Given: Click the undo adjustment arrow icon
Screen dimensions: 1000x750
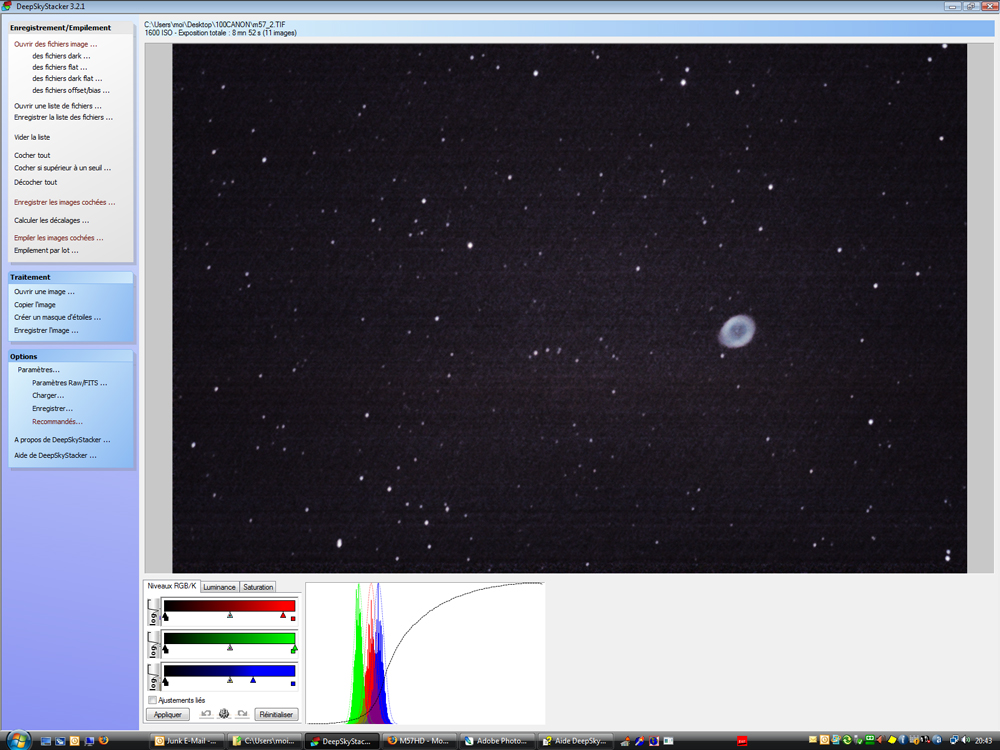Looking at the screenshot, I should click(x=206, y=714).
